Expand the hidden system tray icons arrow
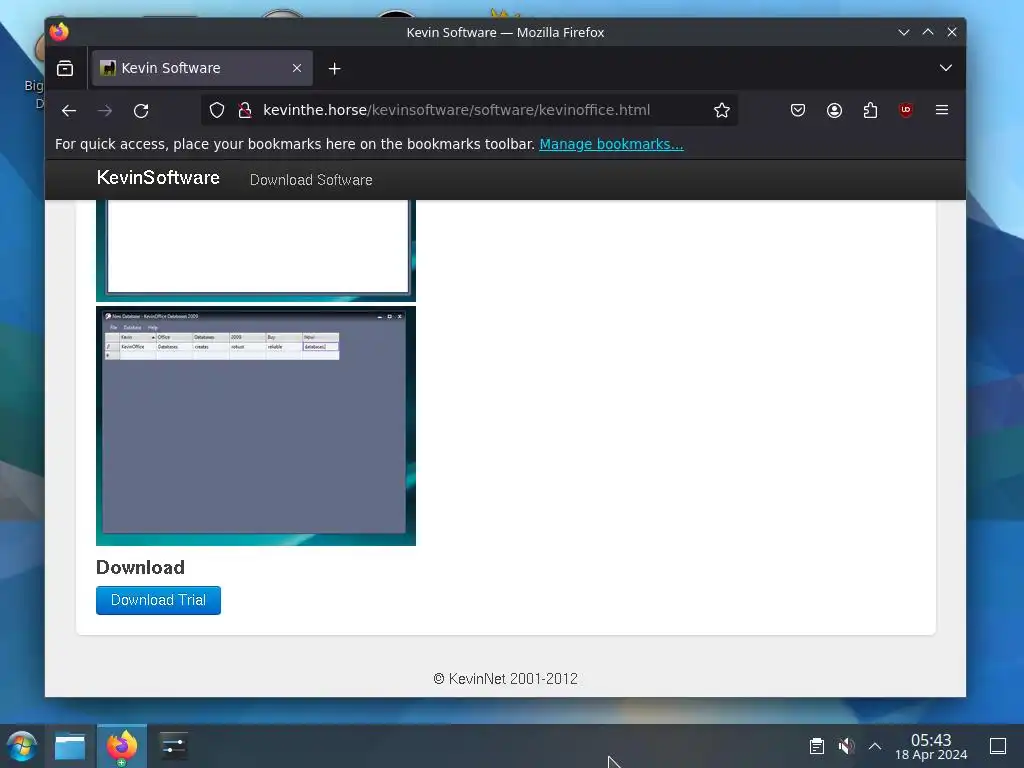This screenshot has height=768, width=1024. coord(875,746)
